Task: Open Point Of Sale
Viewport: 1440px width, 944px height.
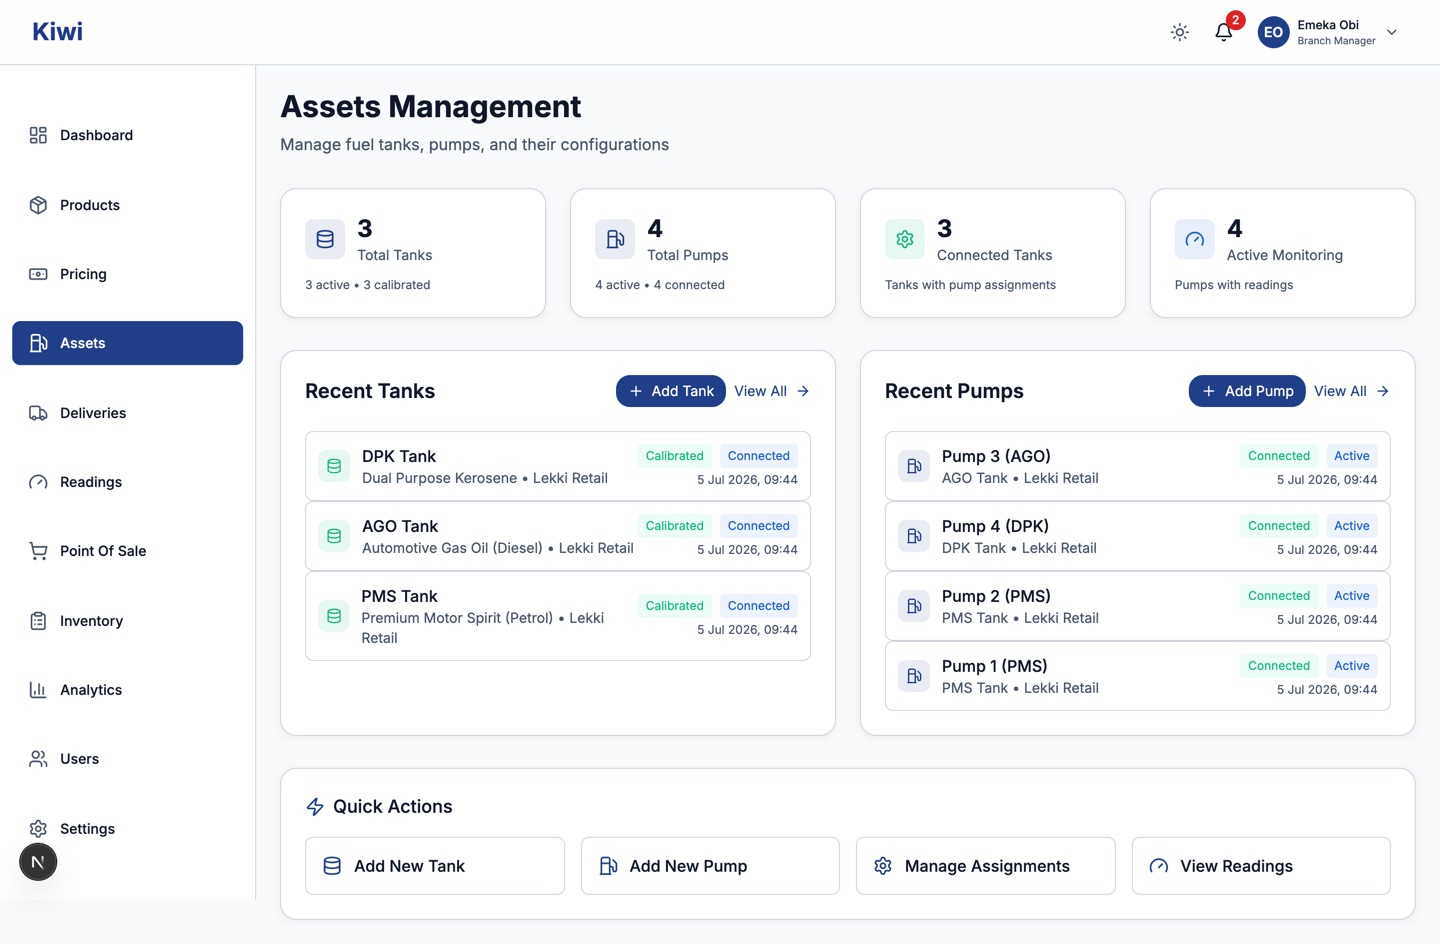Action: click(x=127, y=551)
